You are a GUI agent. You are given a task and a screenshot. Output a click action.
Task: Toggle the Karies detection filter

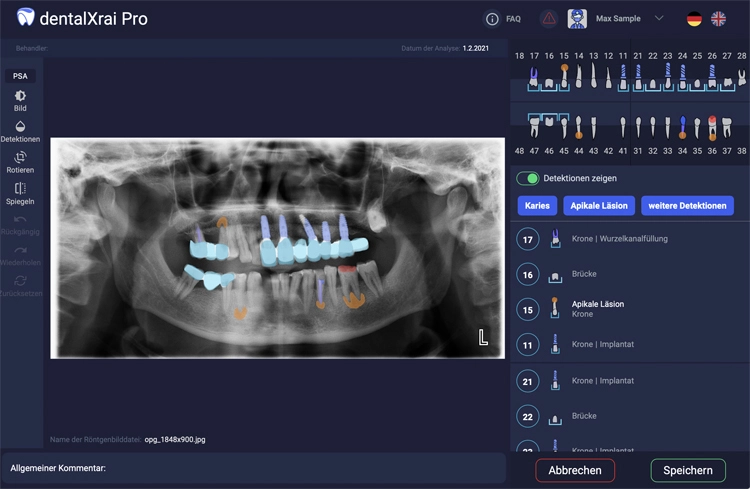tap(537, 206)
